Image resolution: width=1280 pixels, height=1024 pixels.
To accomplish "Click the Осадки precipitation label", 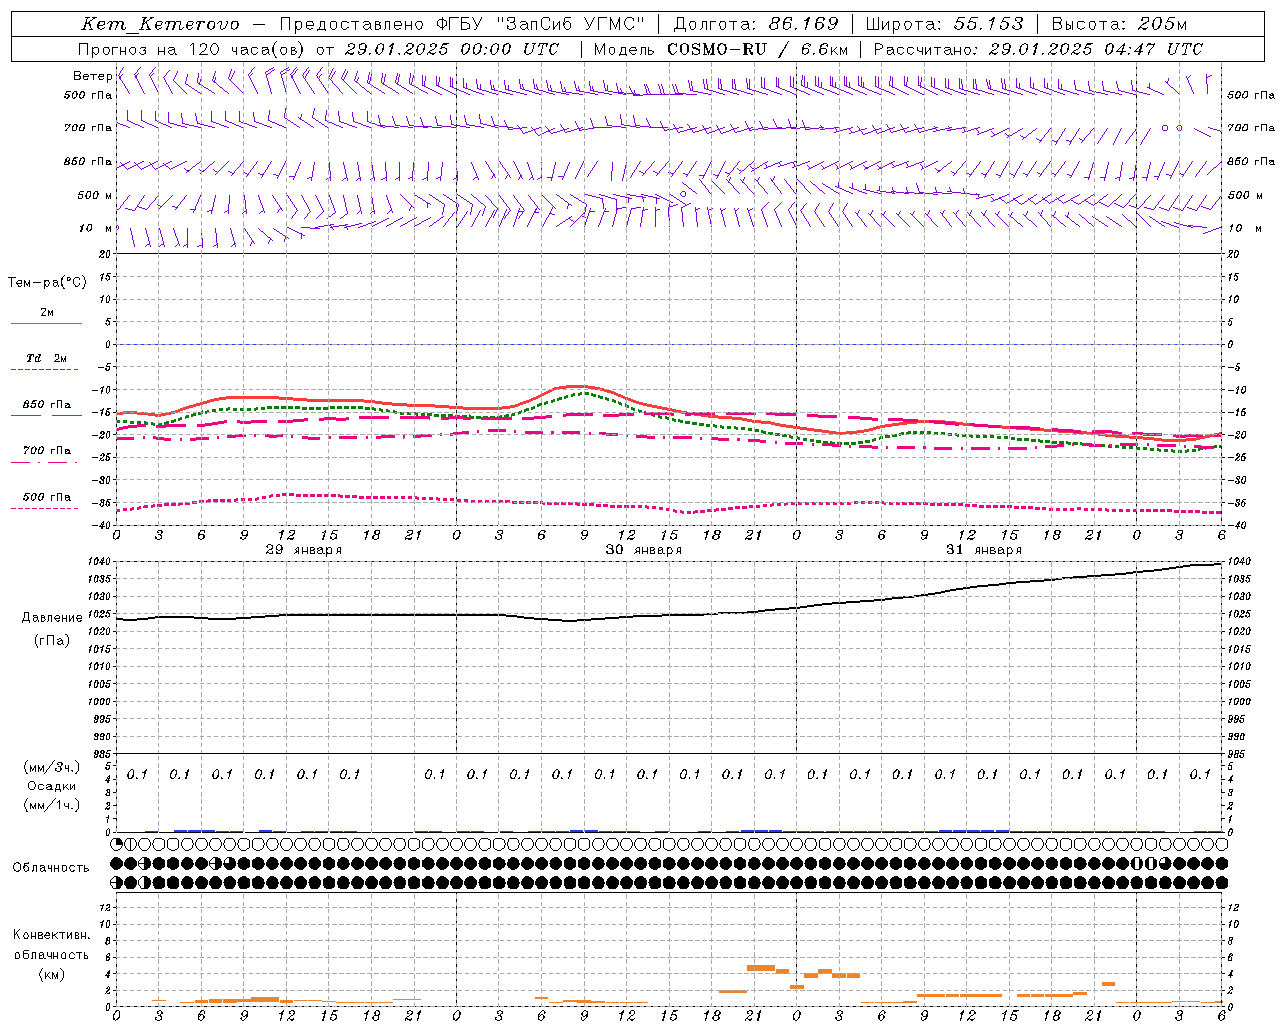I will (52, 786).
